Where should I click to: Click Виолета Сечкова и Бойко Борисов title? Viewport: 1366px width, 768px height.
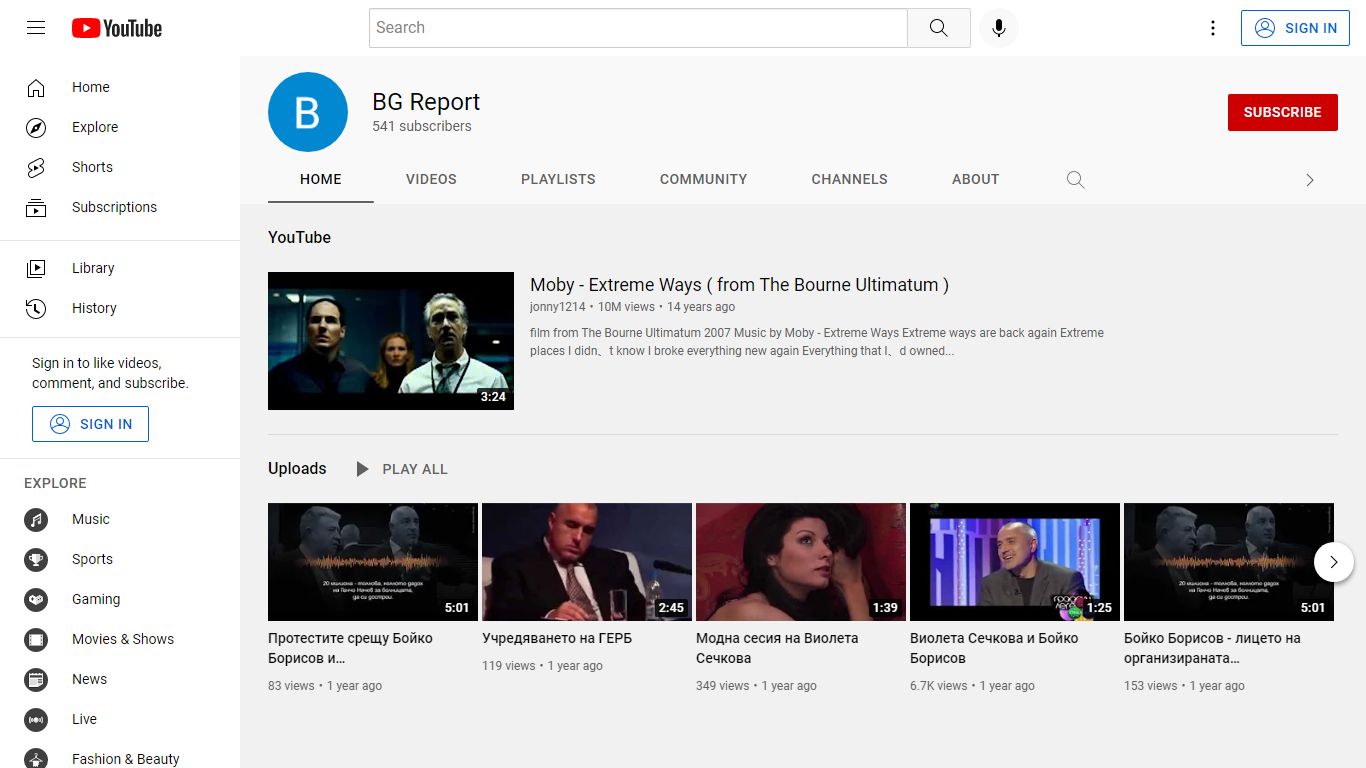pos(994,648)
